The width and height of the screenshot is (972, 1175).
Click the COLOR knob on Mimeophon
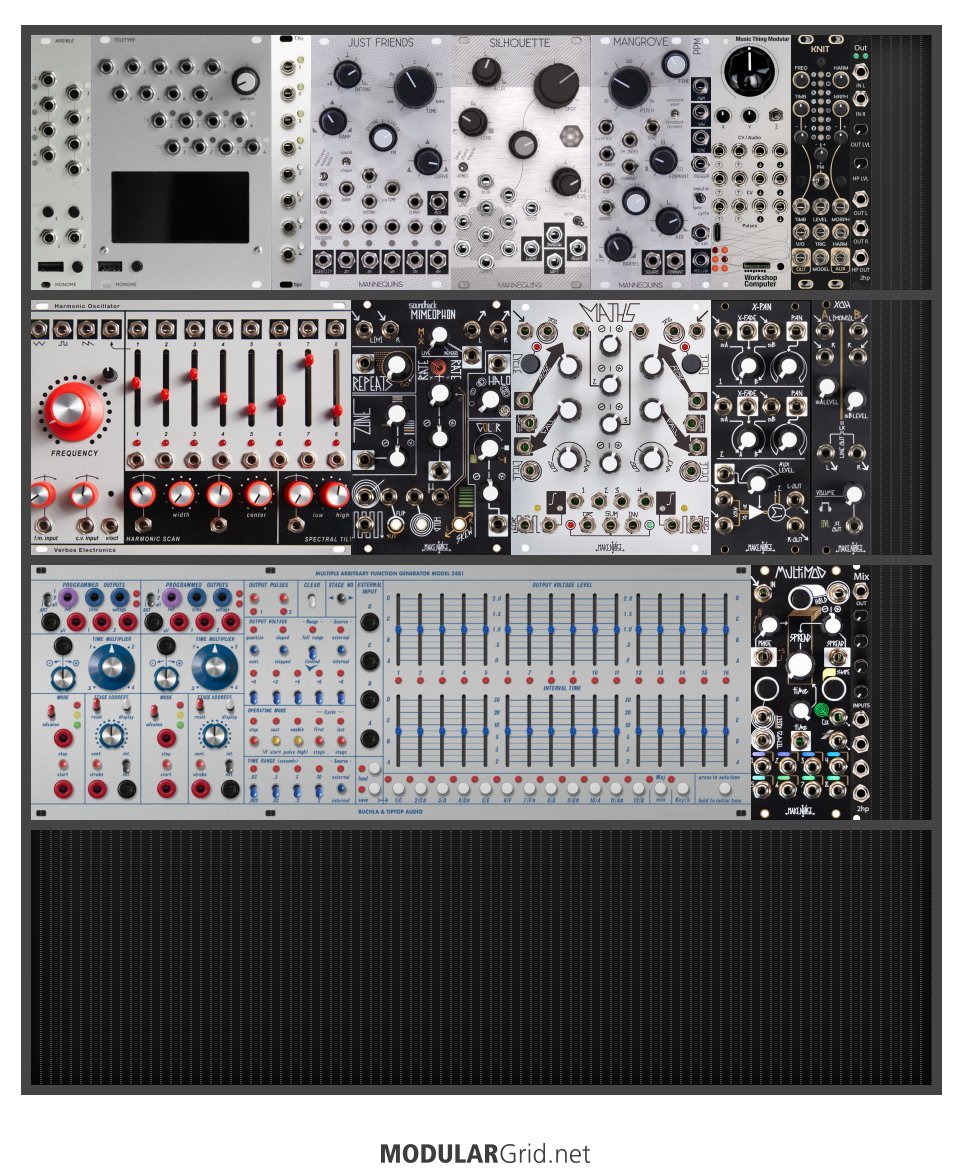tap(489, 449)
